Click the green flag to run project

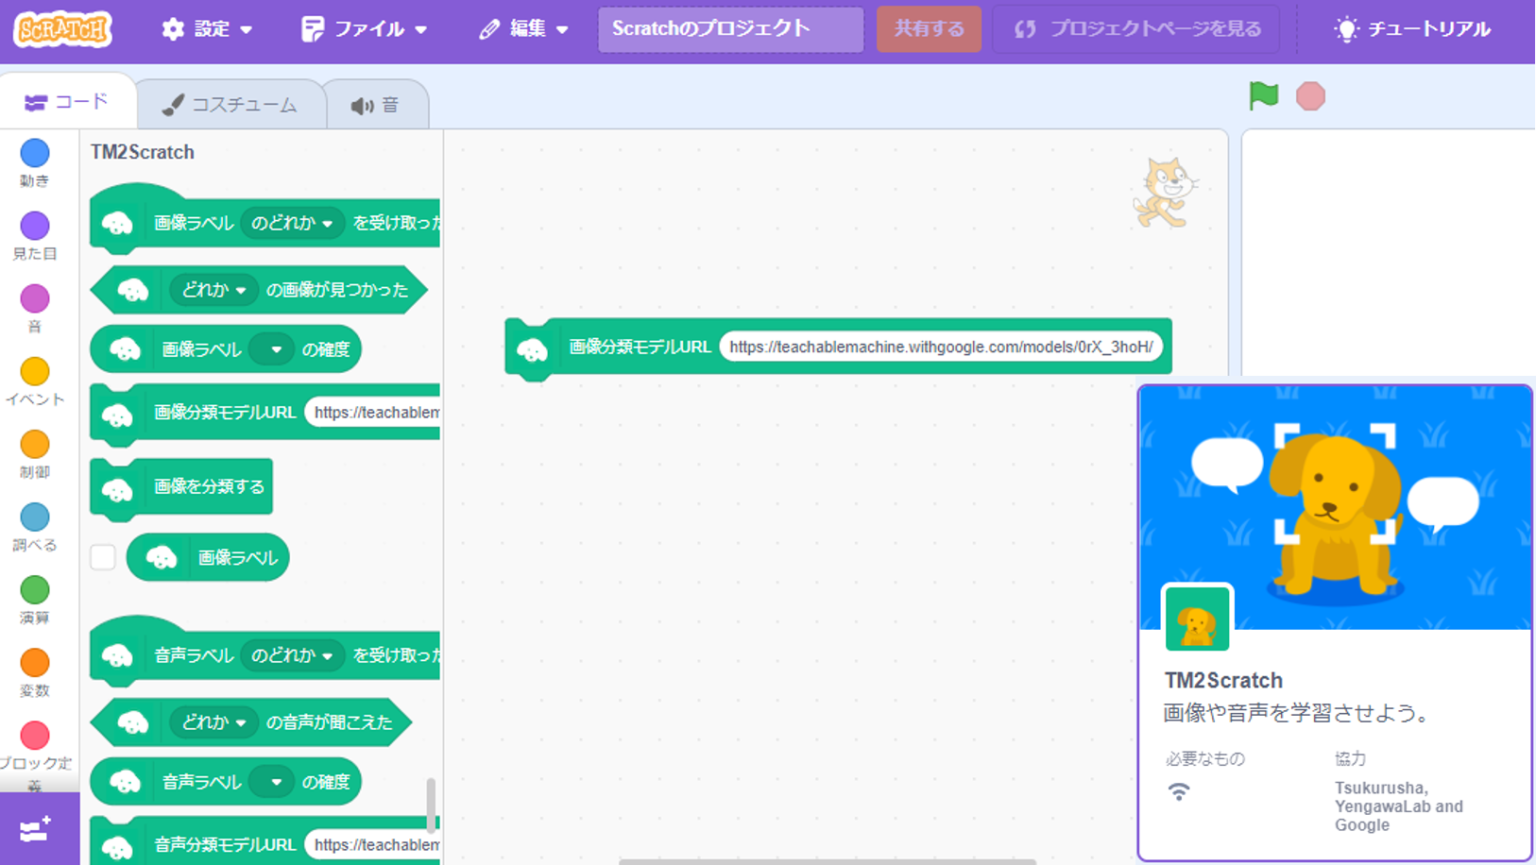[x=1263, y=95]
